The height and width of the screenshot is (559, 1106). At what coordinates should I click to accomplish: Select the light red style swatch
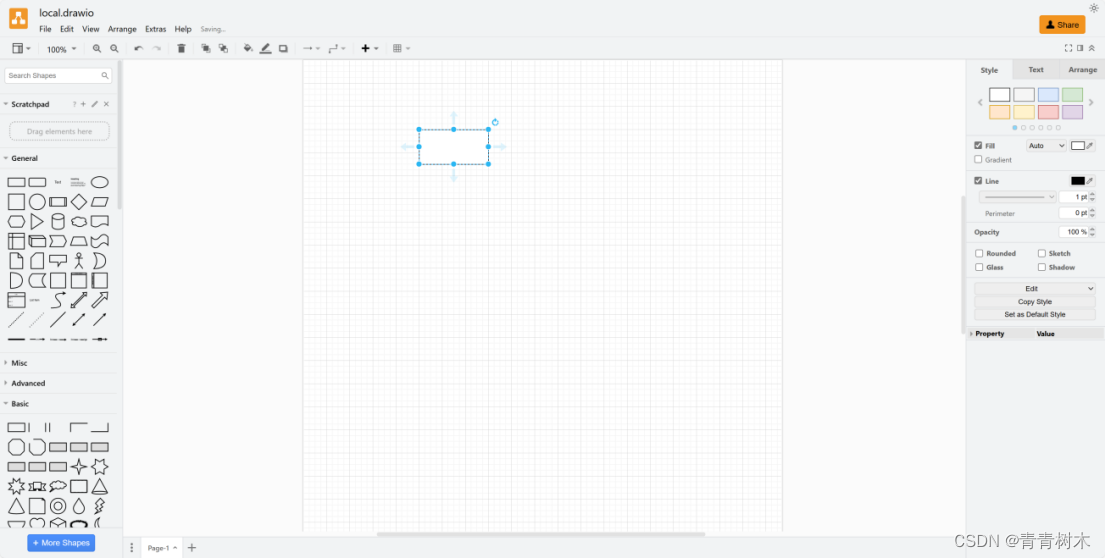point(1048,112)
